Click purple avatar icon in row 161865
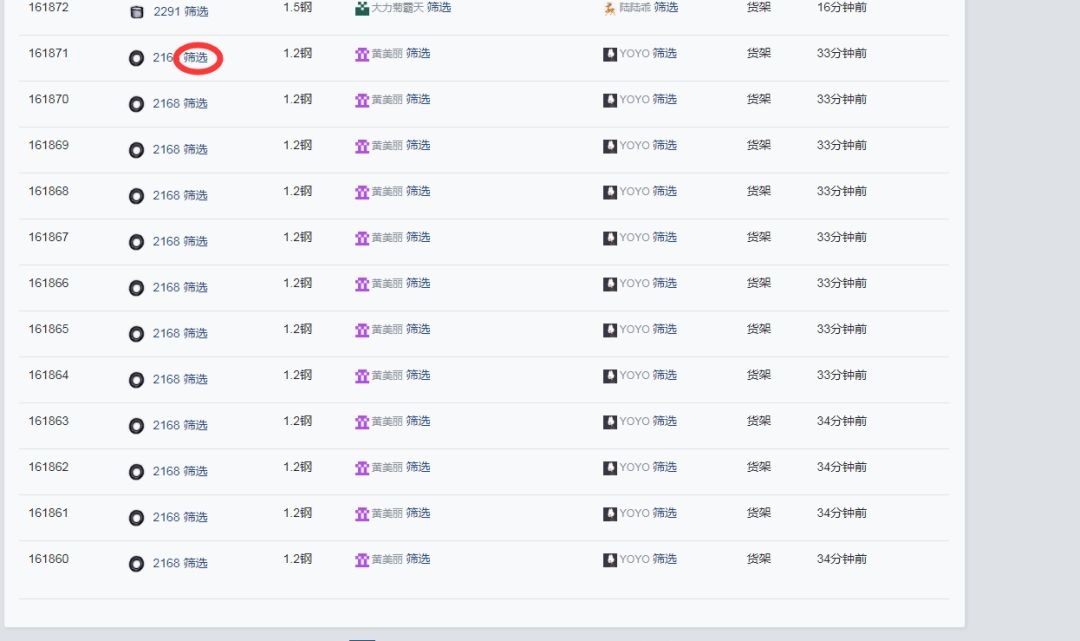 362,330
